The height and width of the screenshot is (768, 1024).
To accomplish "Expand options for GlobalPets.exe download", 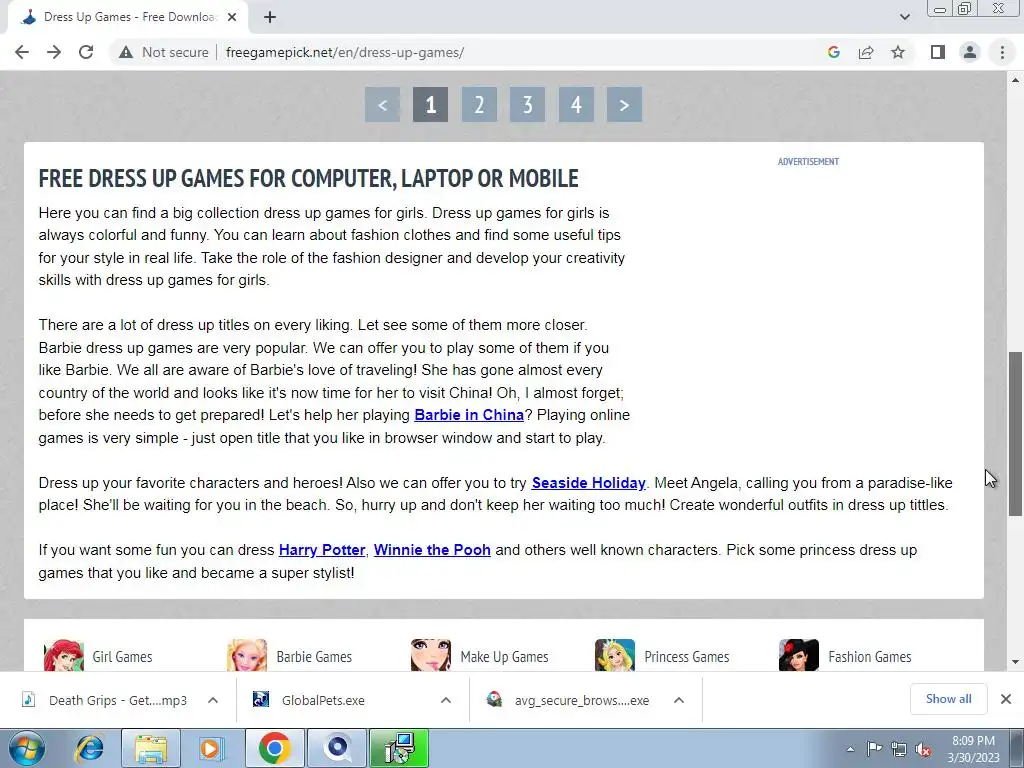I will 446,700.
